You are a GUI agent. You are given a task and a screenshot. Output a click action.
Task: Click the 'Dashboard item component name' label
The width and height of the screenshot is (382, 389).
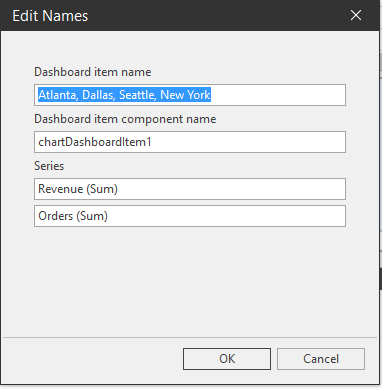(125, 119)
